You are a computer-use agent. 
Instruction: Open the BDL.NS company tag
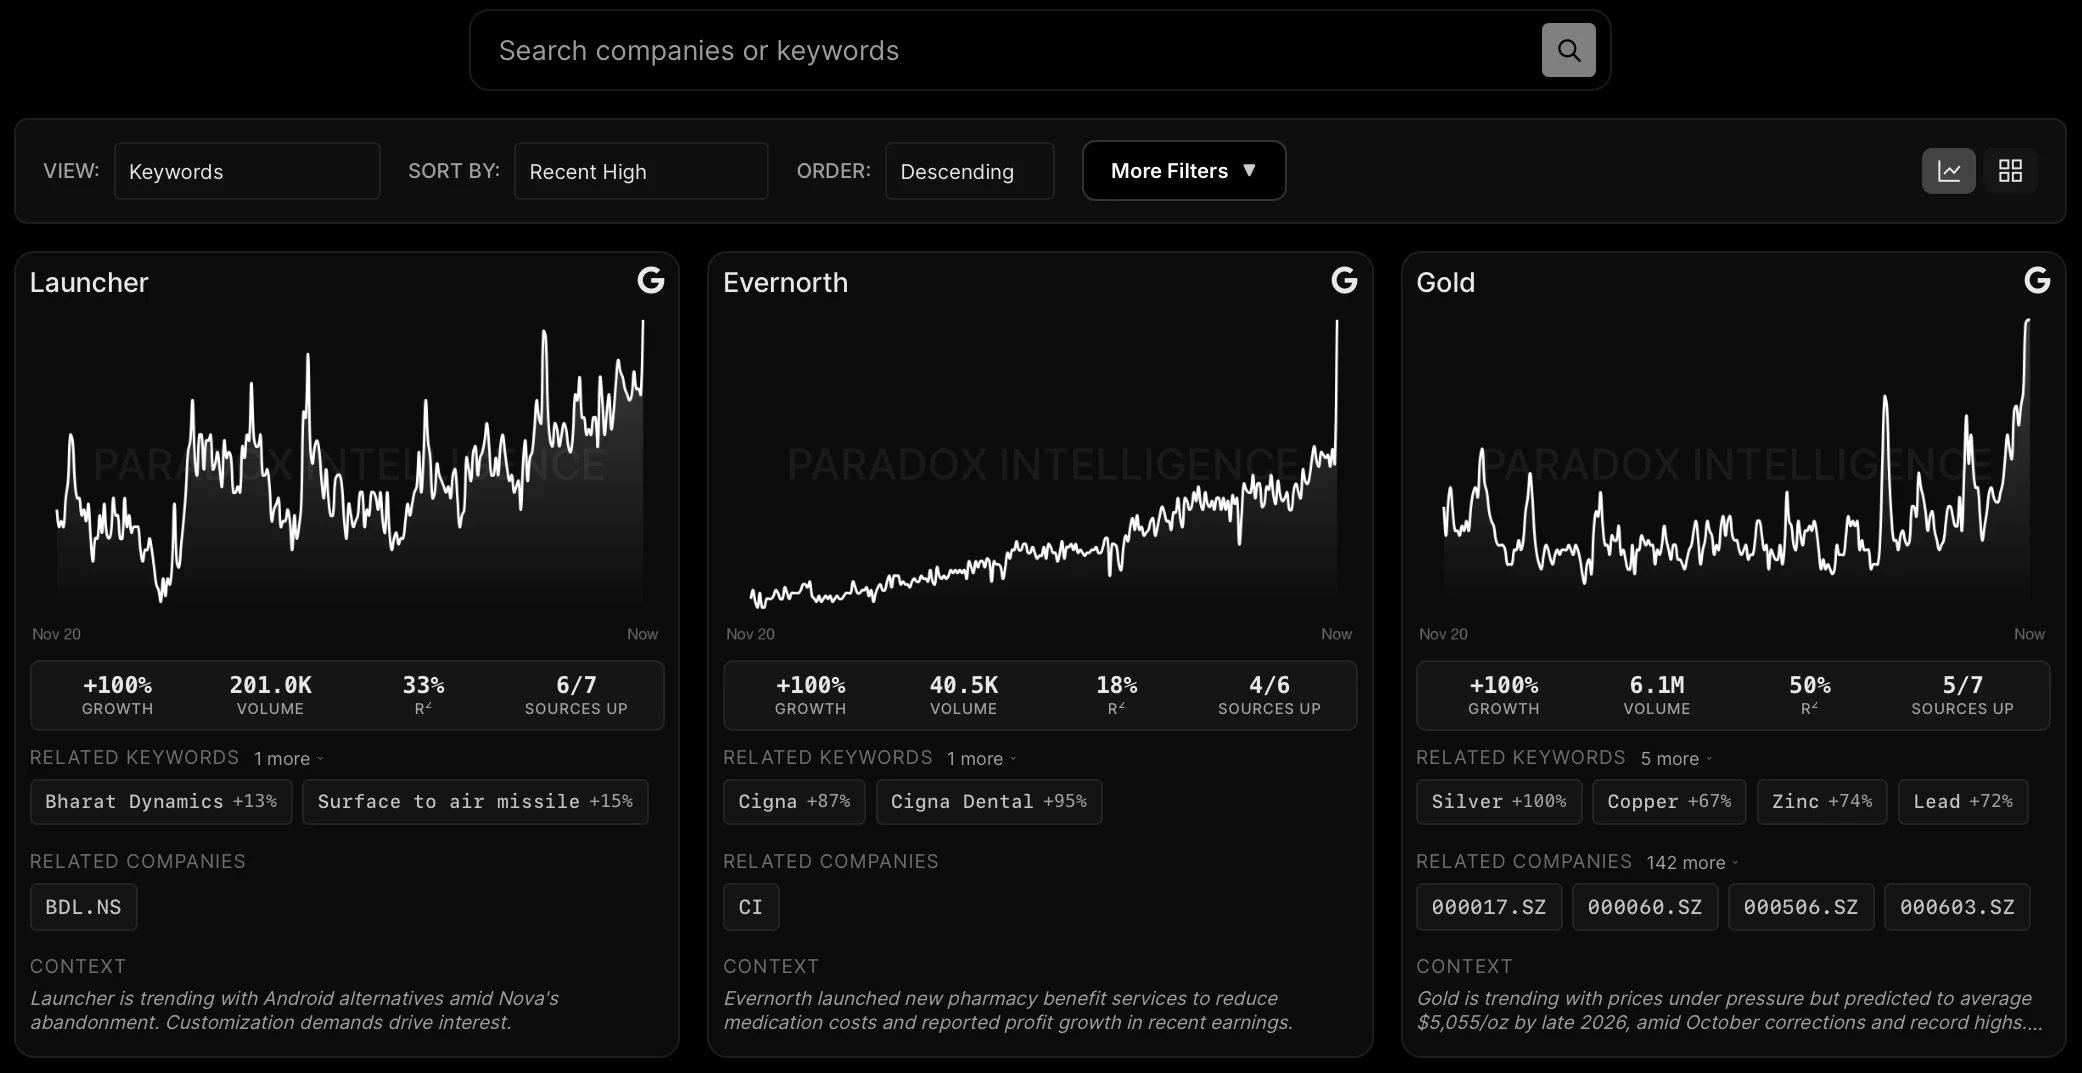(83, 906)
